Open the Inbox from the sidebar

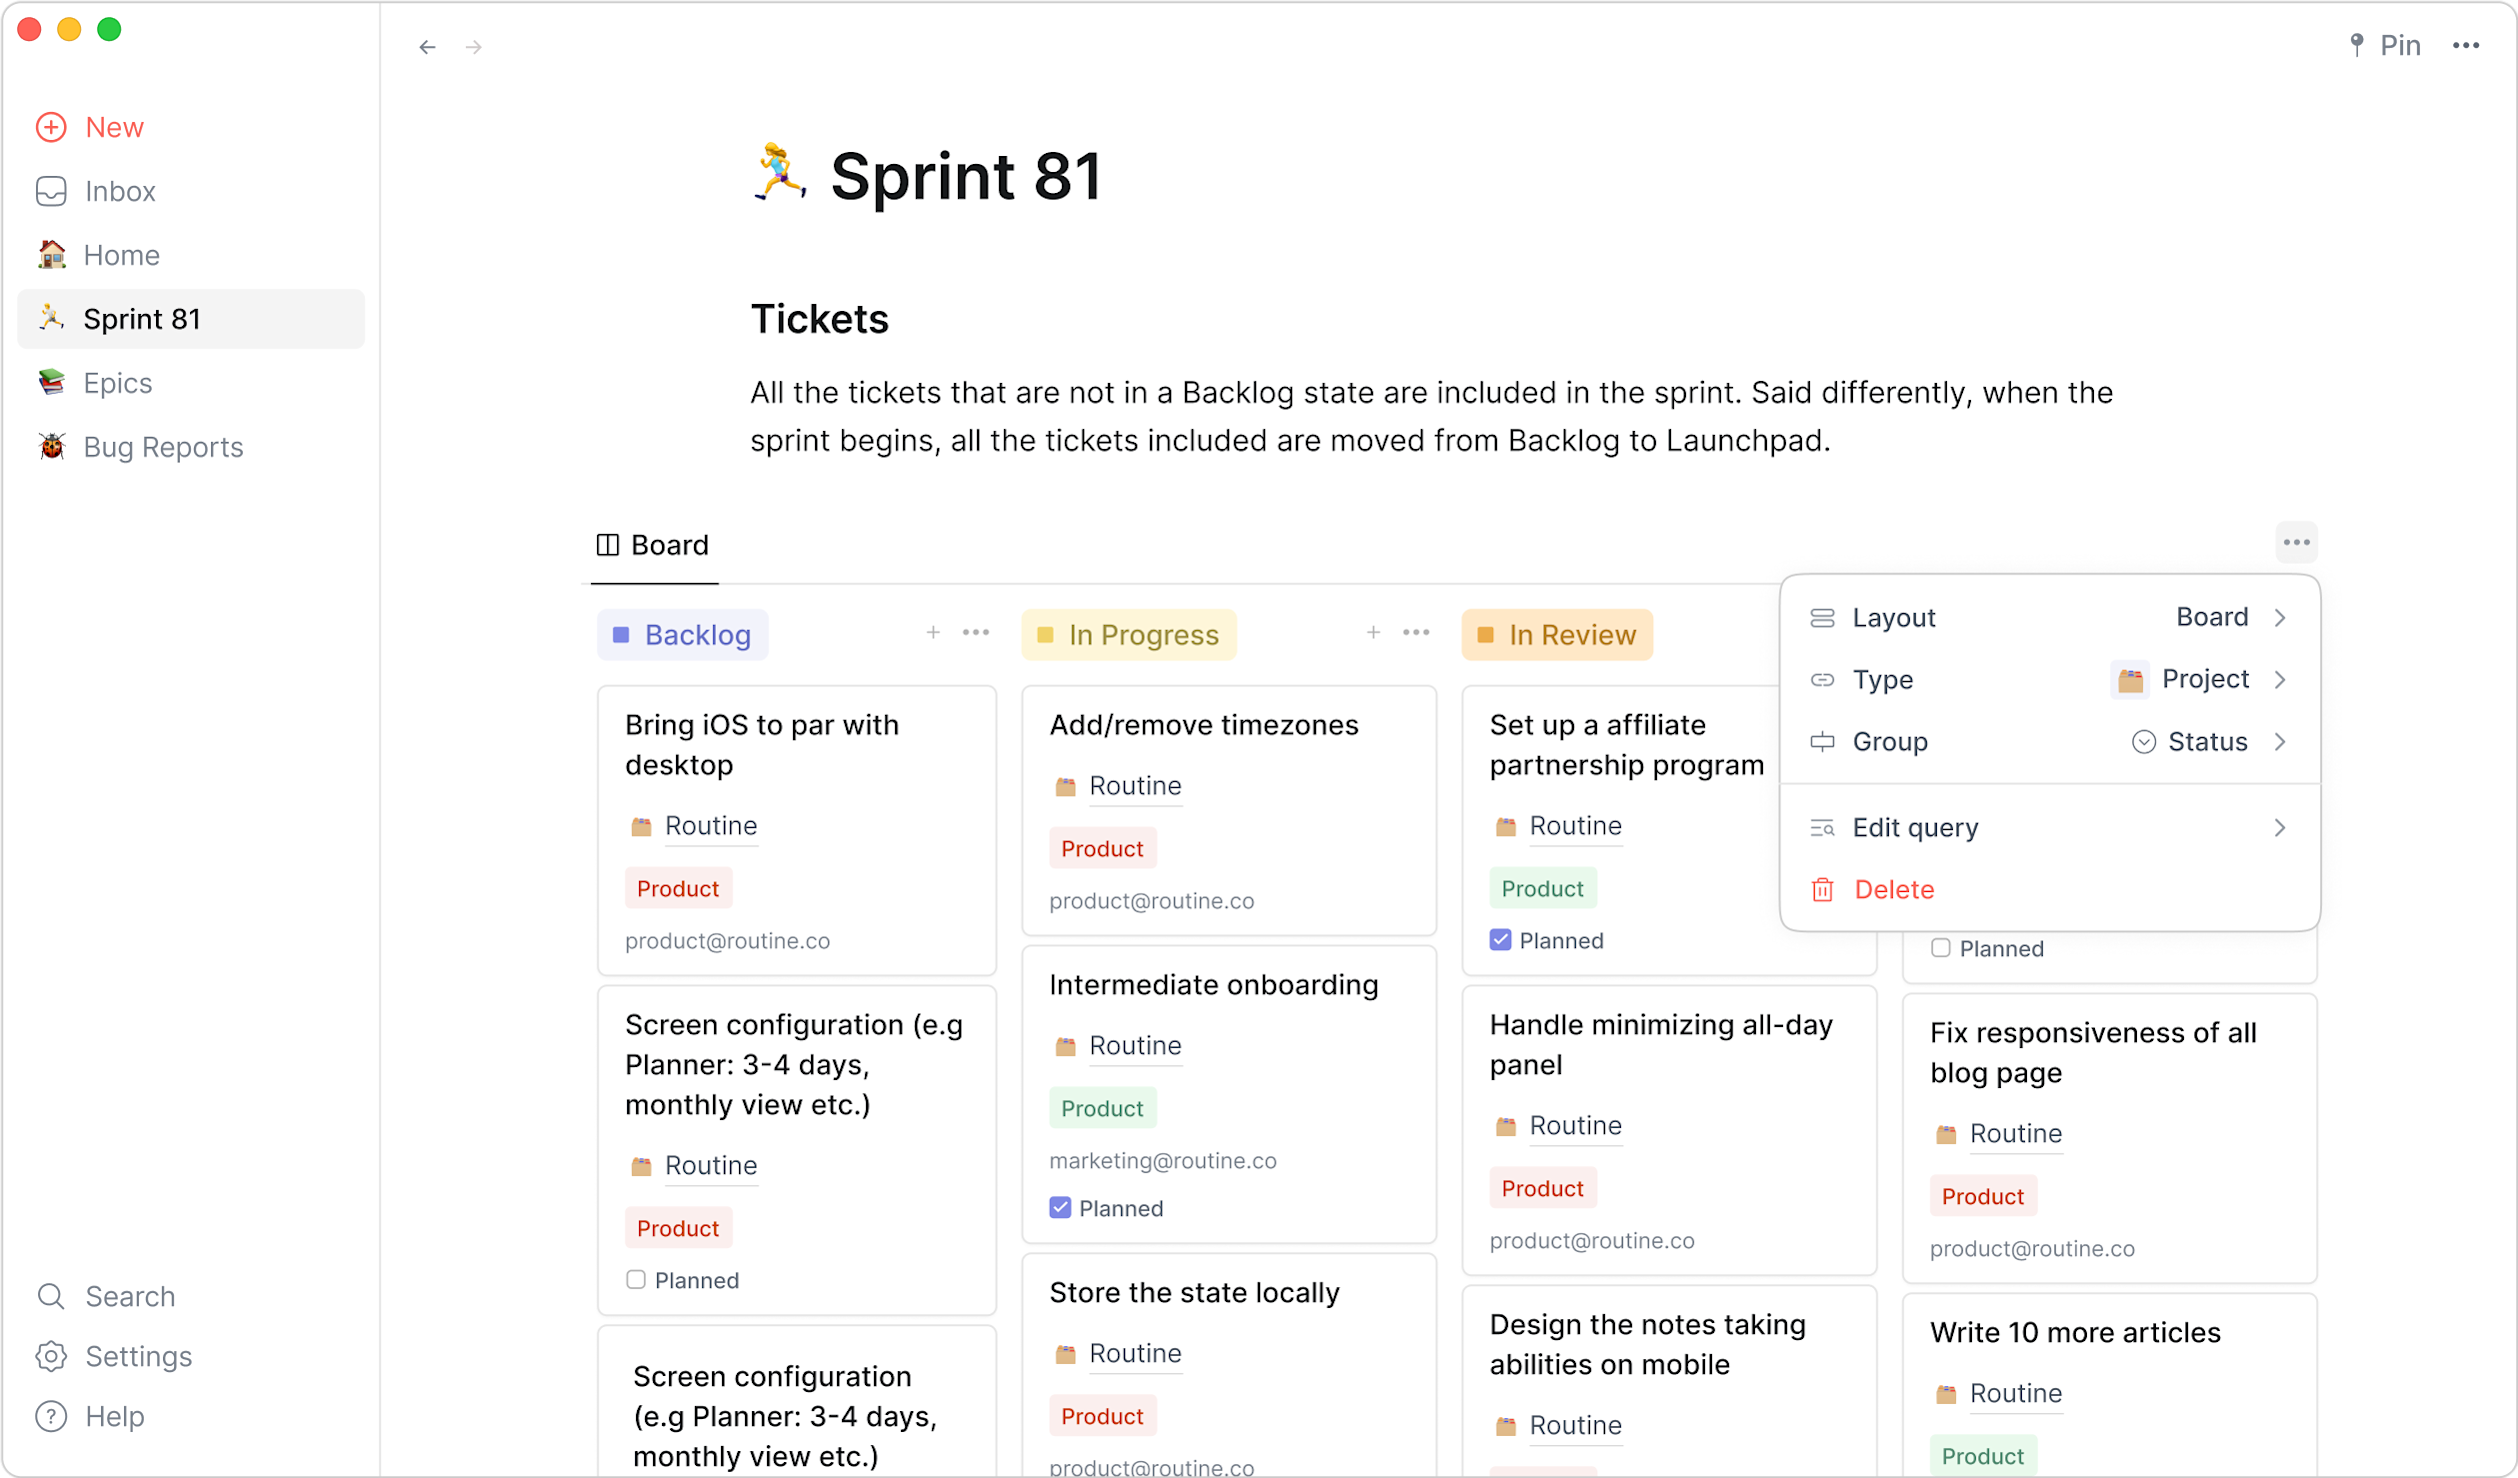(x=119, y=191)
